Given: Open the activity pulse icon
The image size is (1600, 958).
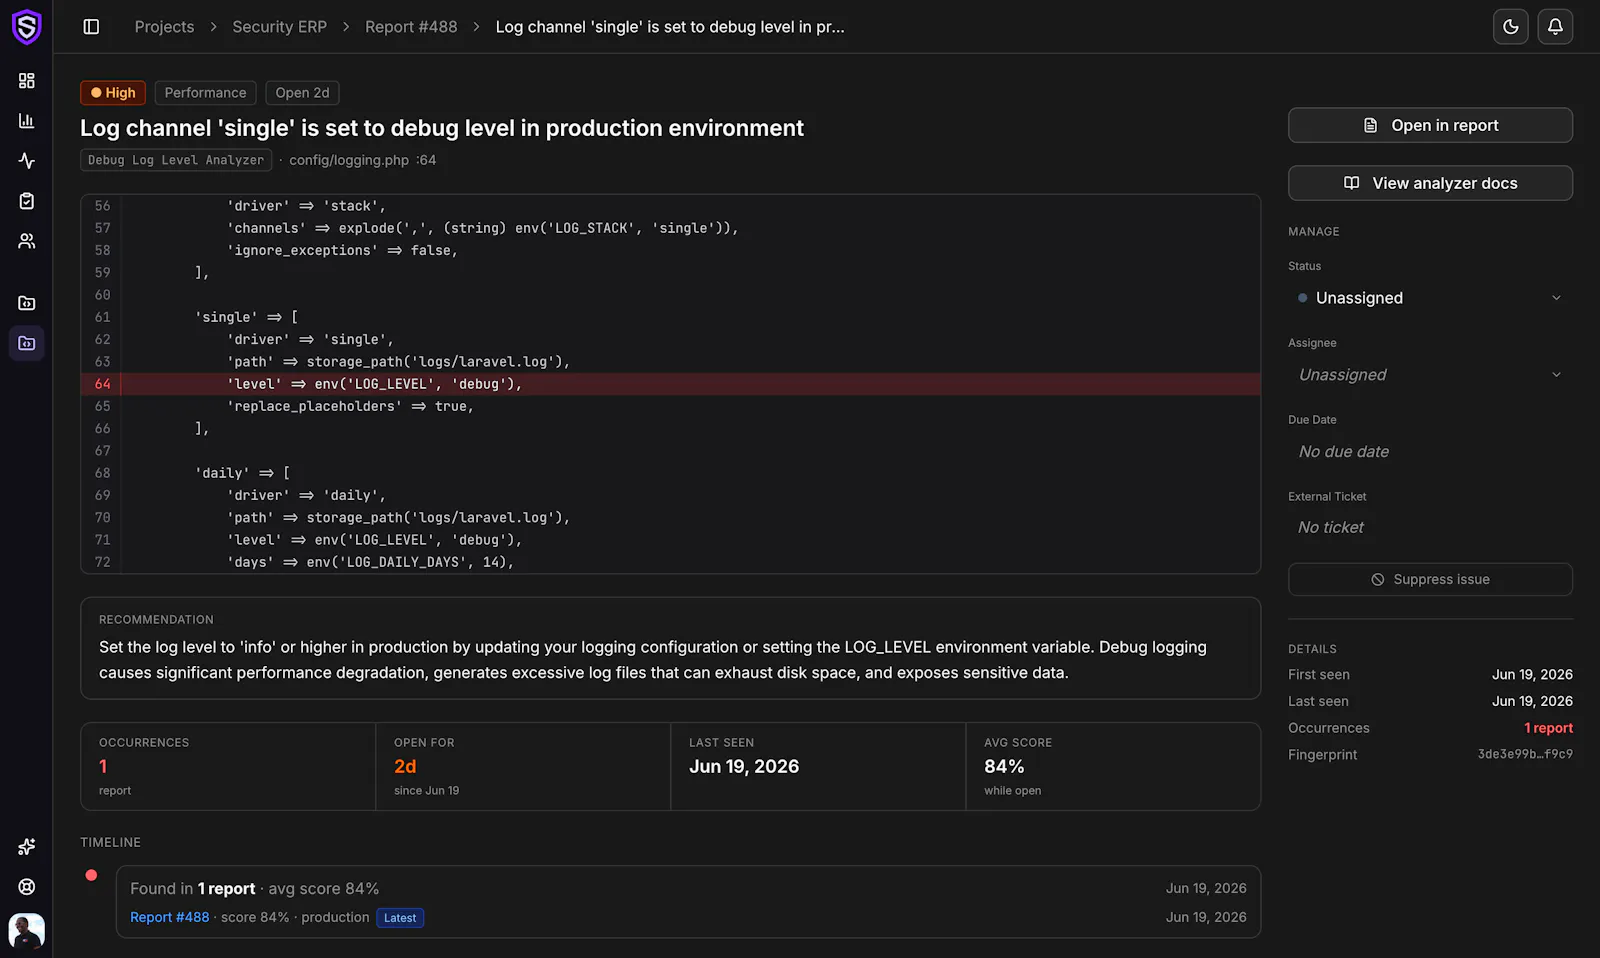Looking at the screenshot, I should coord(27,161).
